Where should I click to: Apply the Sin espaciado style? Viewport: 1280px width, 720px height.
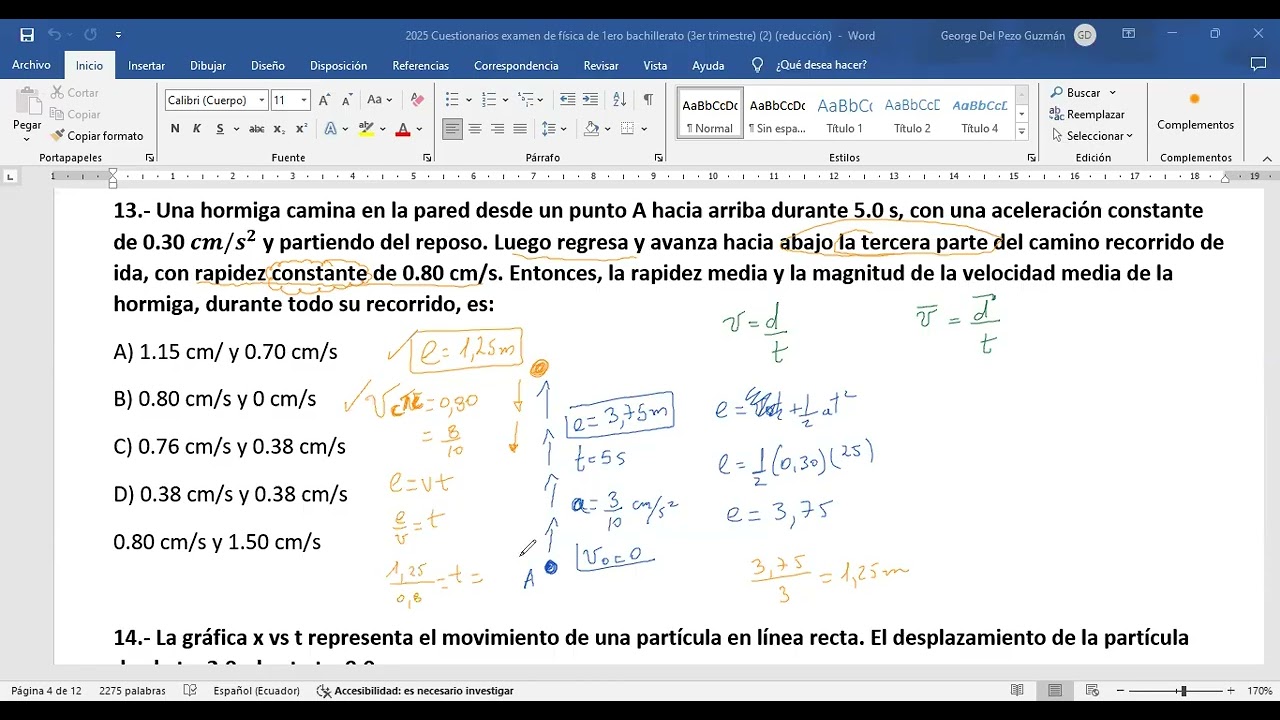click(777, 114)
